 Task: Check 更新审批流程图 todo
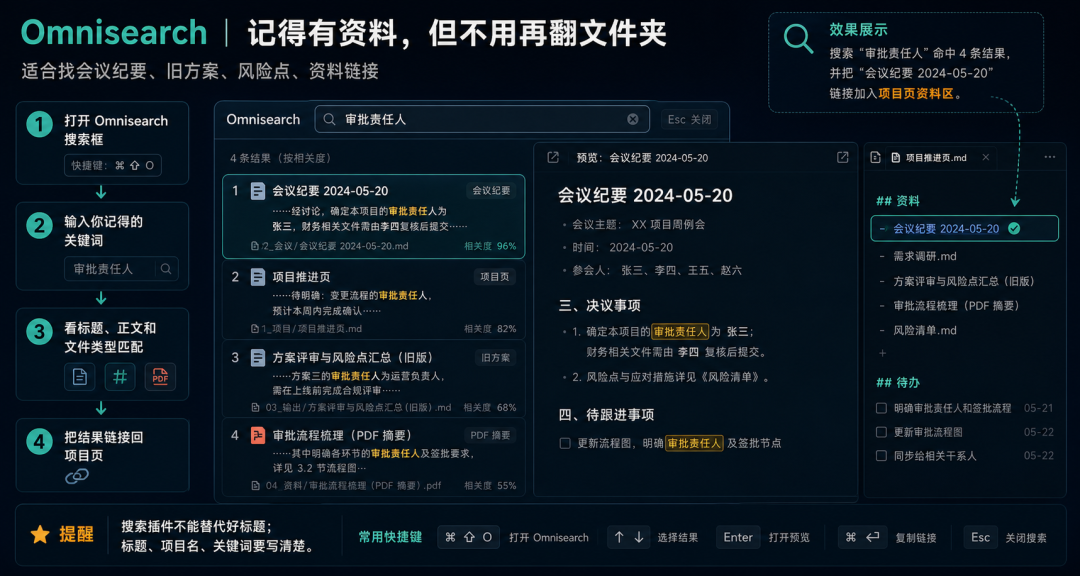tap(881, 432)
